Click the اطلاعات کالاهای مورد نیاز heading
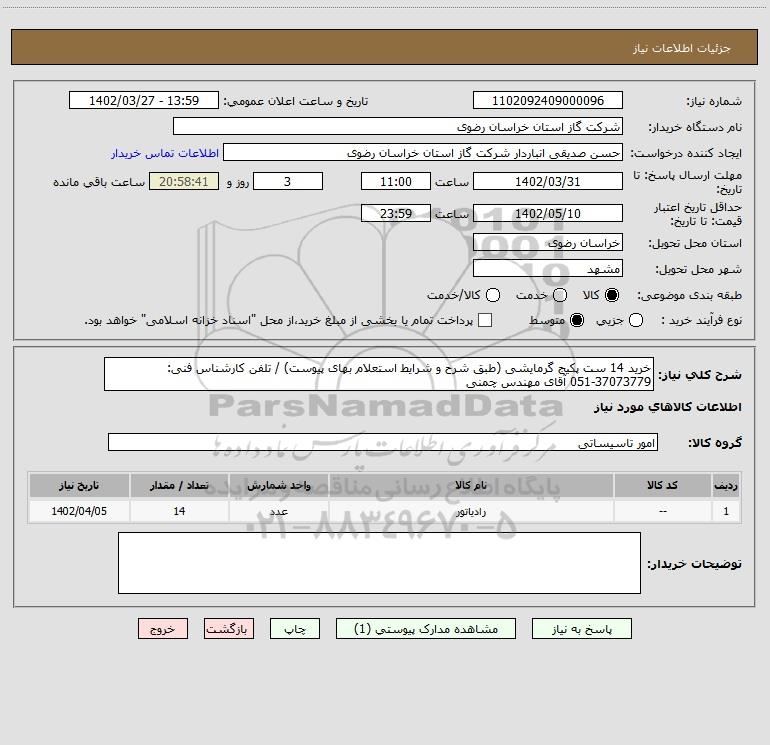This screenshot has width=770, height=745. tap(667, 407)
